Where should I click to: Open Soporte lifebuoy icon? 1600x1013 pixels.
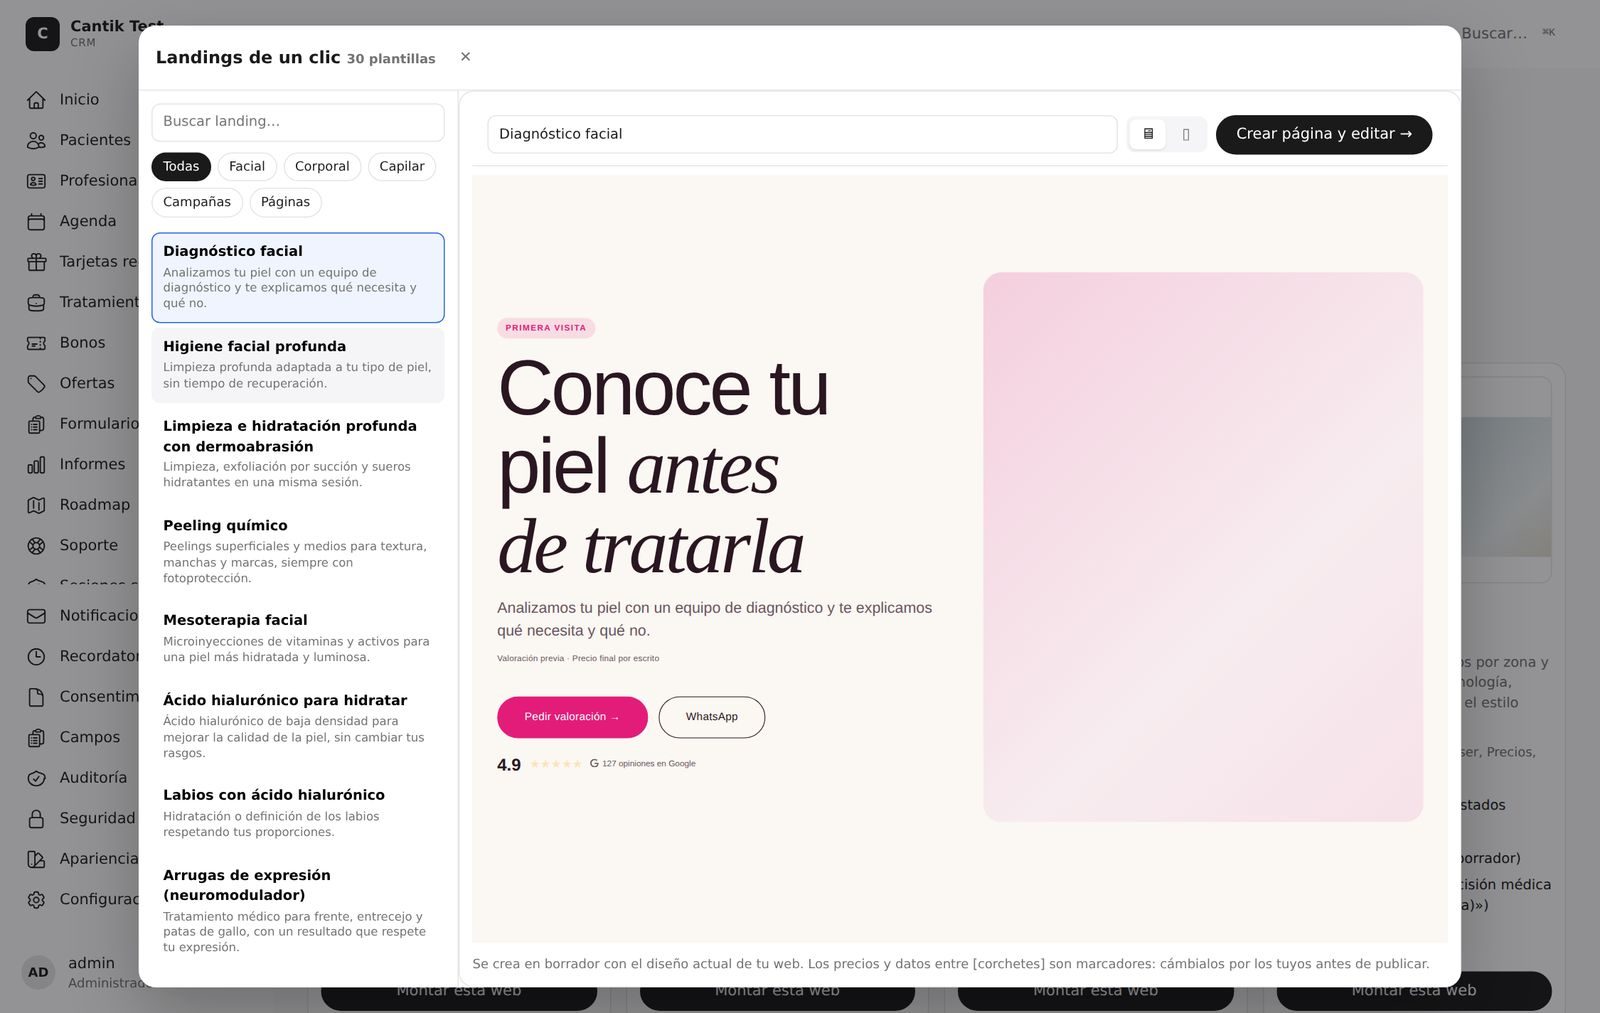[36, 545]
